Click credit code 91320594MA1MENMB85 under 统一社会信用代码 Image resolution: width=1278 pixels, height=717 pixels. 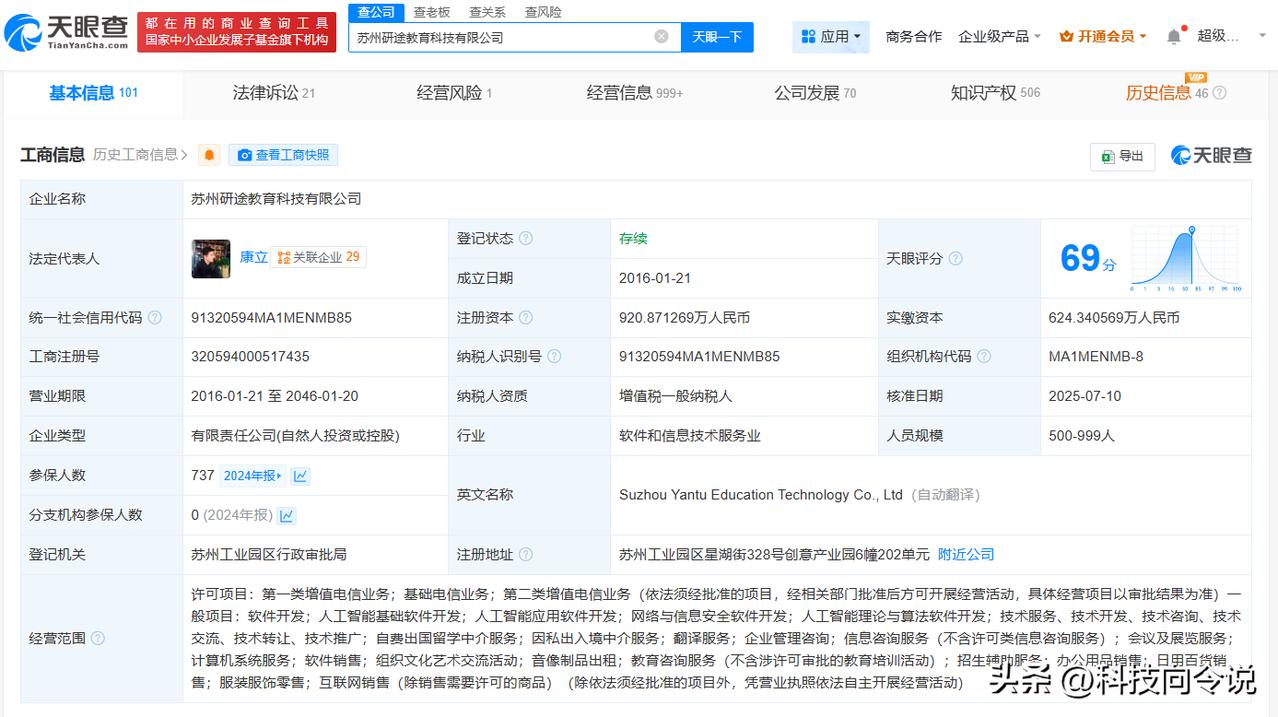tap(271, 318)
